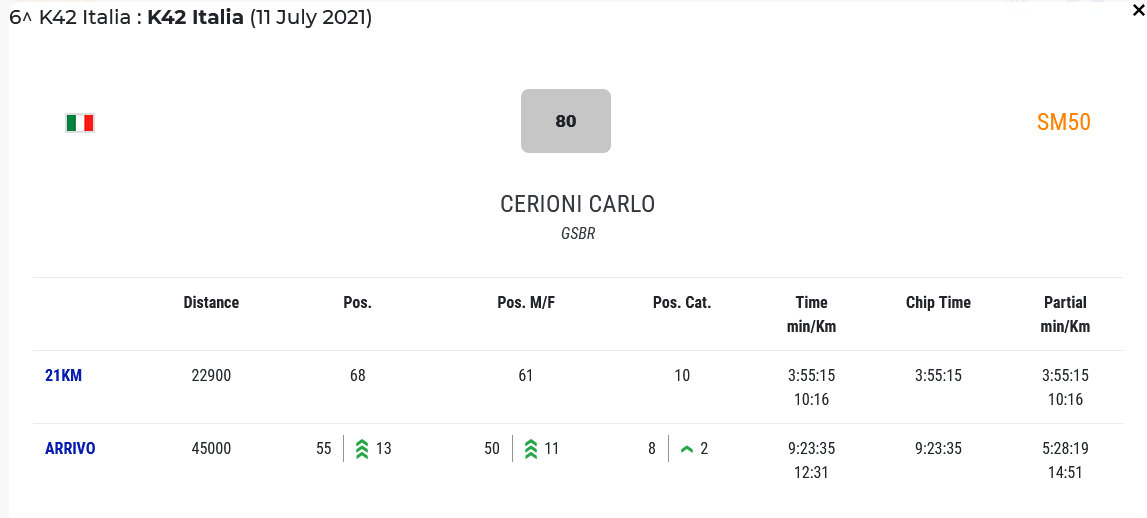Click the GSBR team name

click(x=577, y=235)
